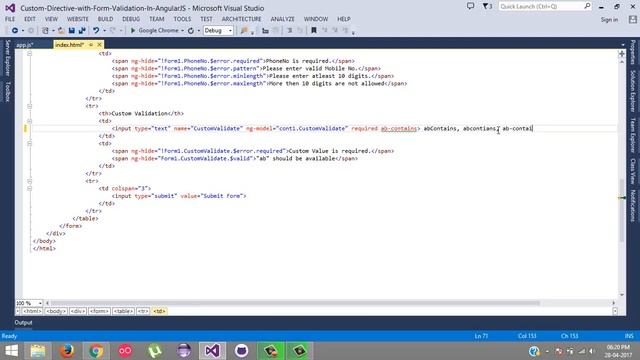Open the undo history dropdown arrow
The image size is (640, 360).
pos(104,31)
